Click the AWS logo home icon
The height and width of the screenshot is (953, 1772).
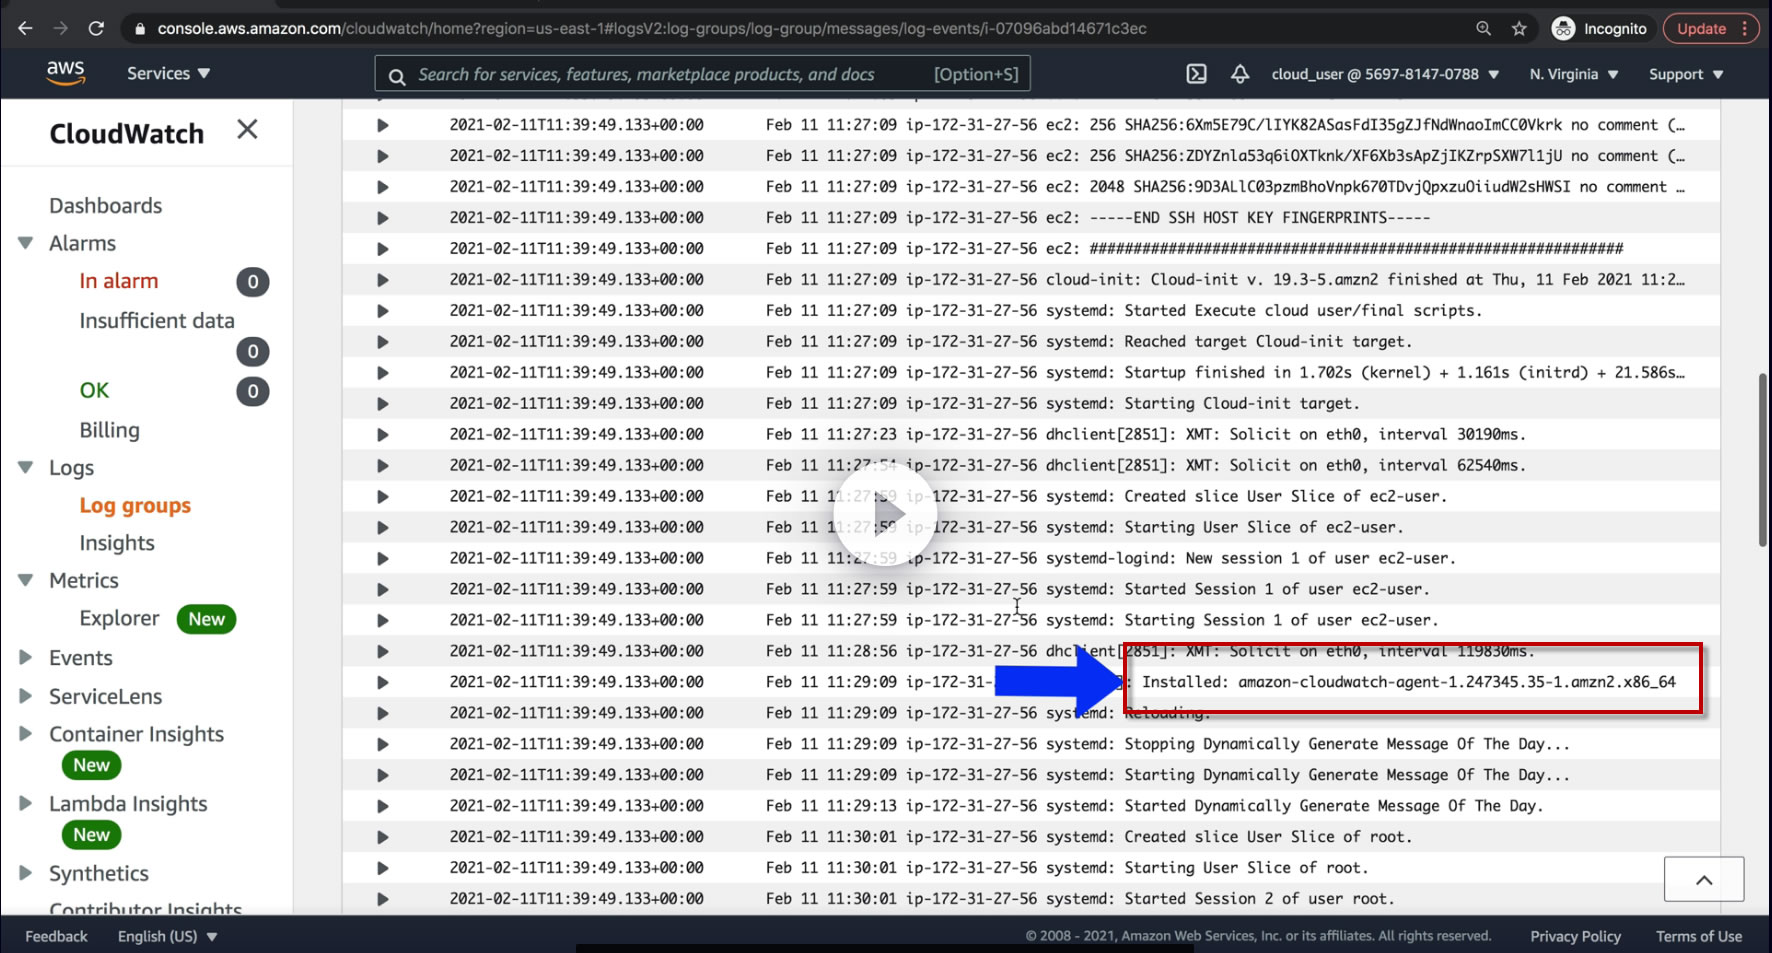(65, 73)
